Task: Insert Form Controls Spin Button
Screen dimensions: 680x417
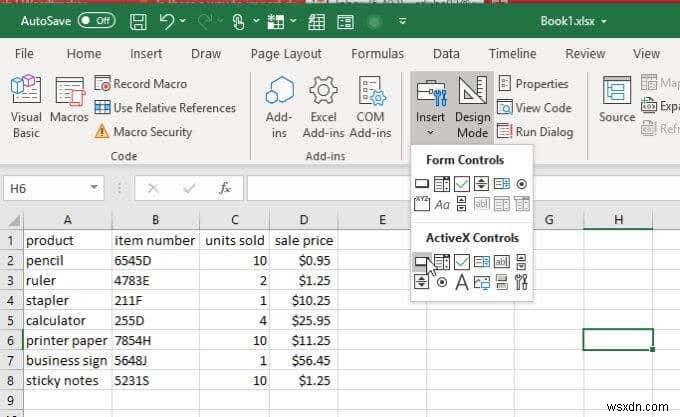Action: 481,184
